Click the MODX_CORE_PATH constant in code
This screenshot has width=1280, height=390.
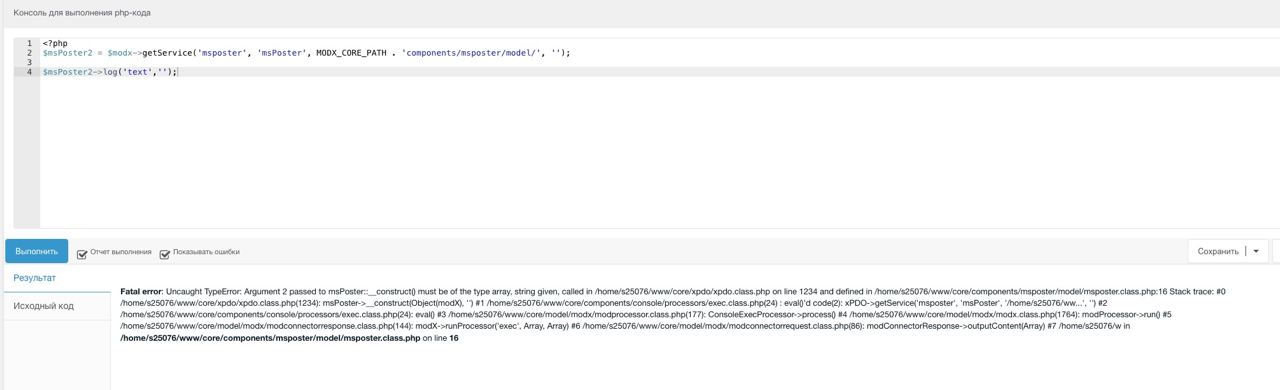pyautogui.click(x=352, y=53)
